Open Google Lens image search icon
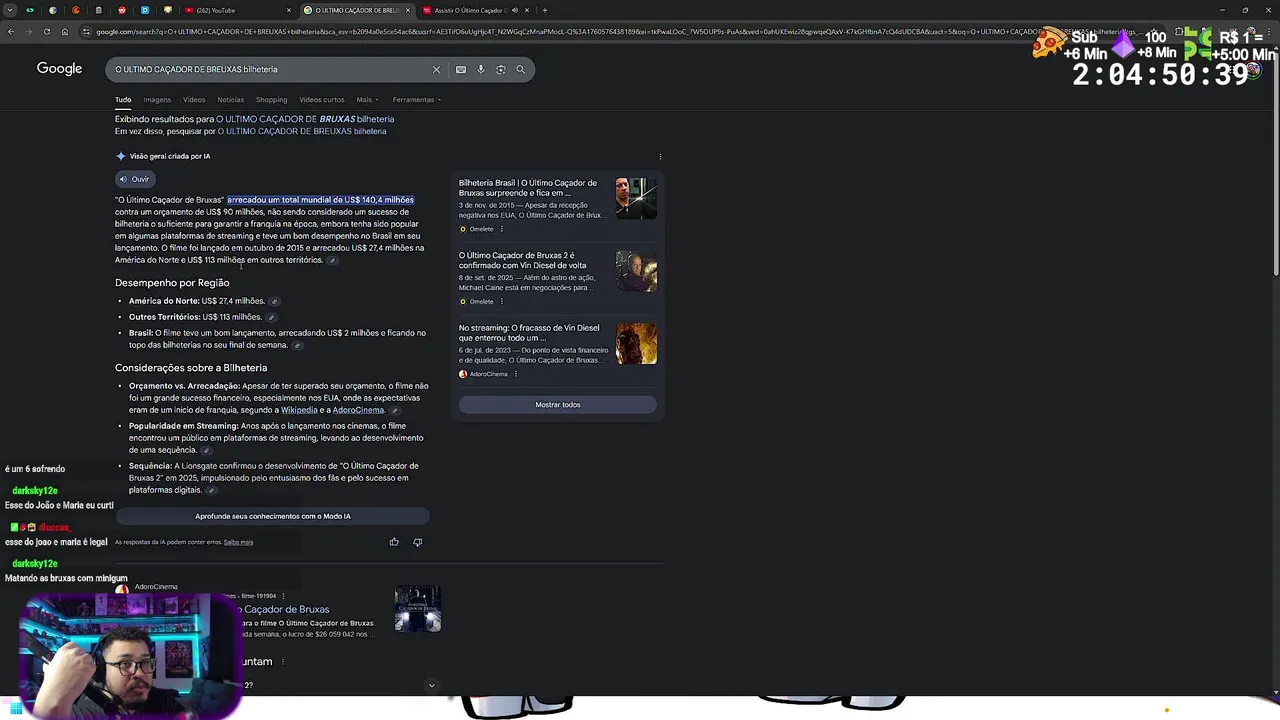 click(x=501, y=69)
